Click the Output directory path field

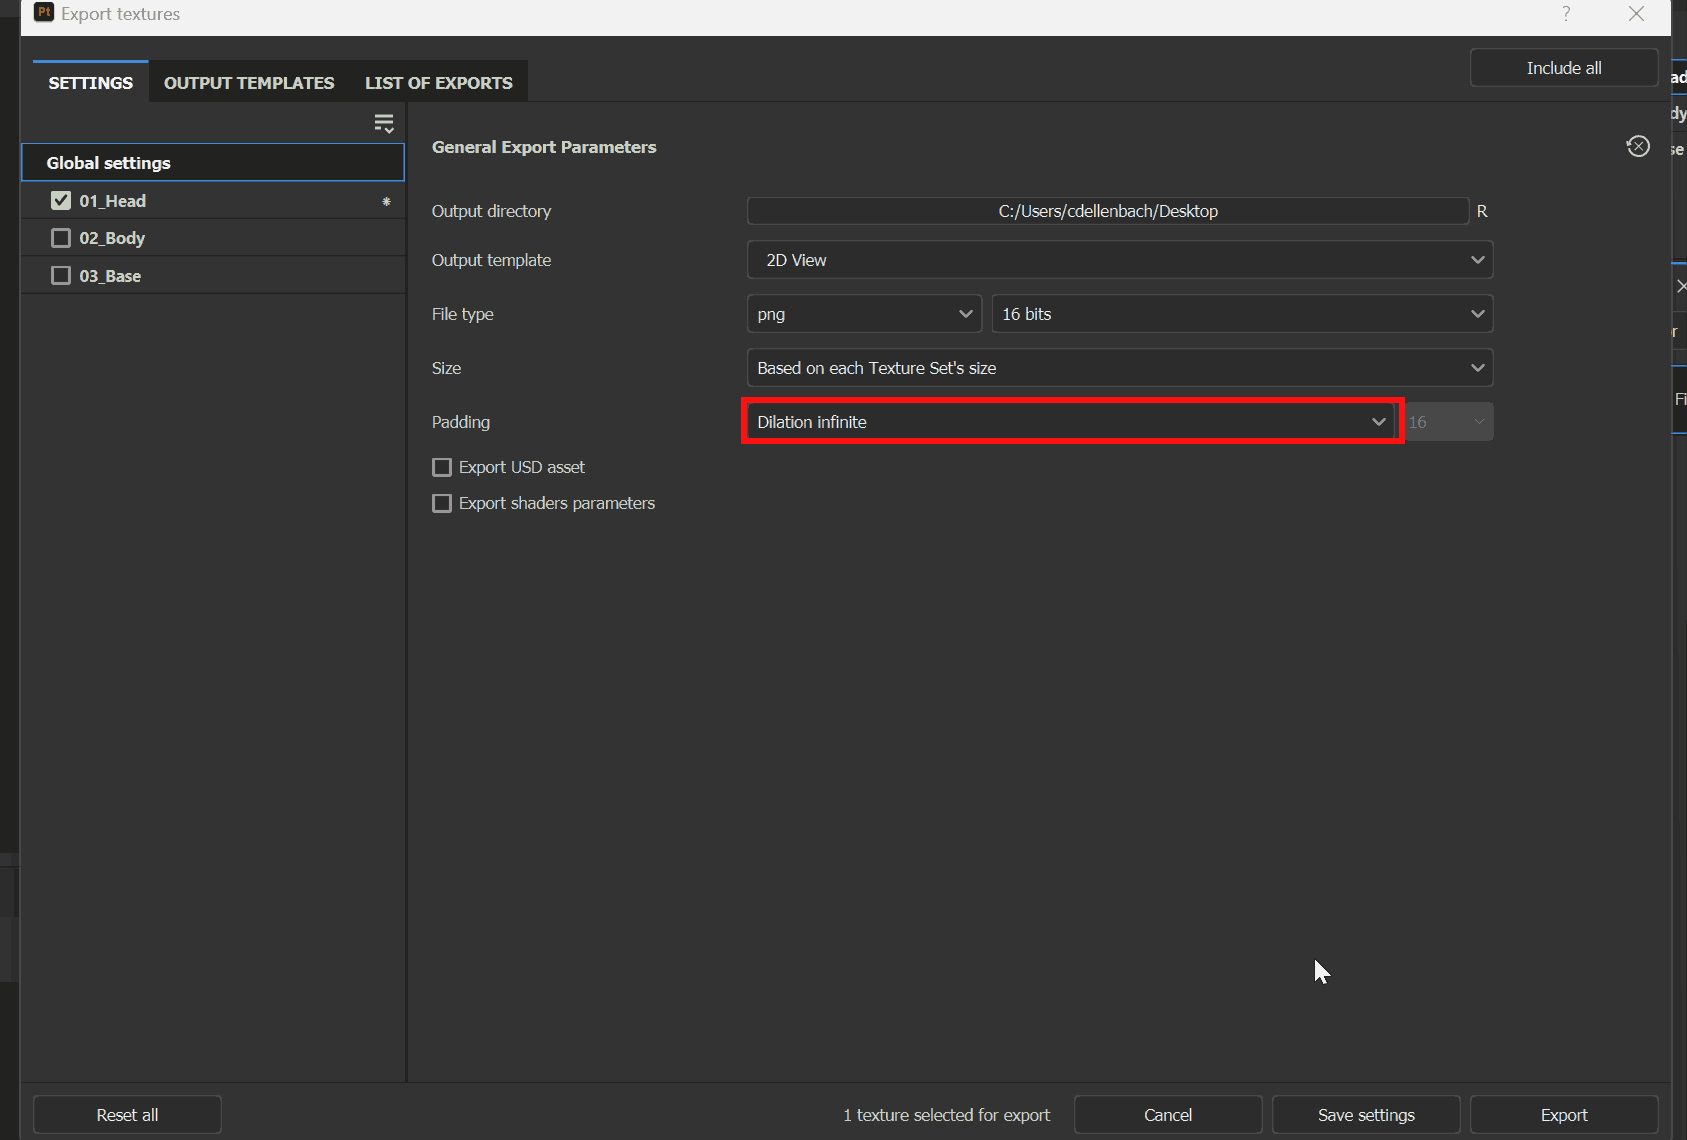pos(1107,211)
